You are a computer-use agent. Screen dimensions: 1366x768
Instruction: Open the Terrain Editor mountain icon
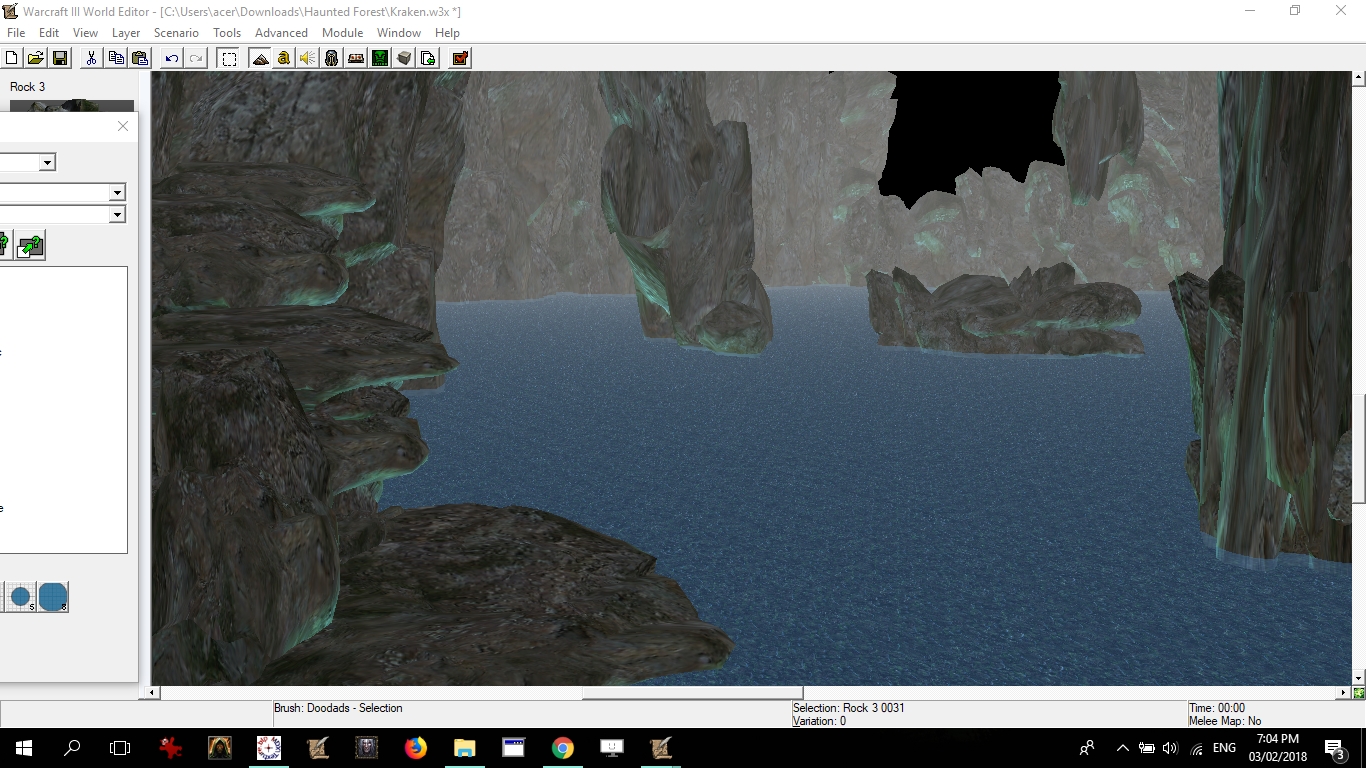click(x=260, y=58)
